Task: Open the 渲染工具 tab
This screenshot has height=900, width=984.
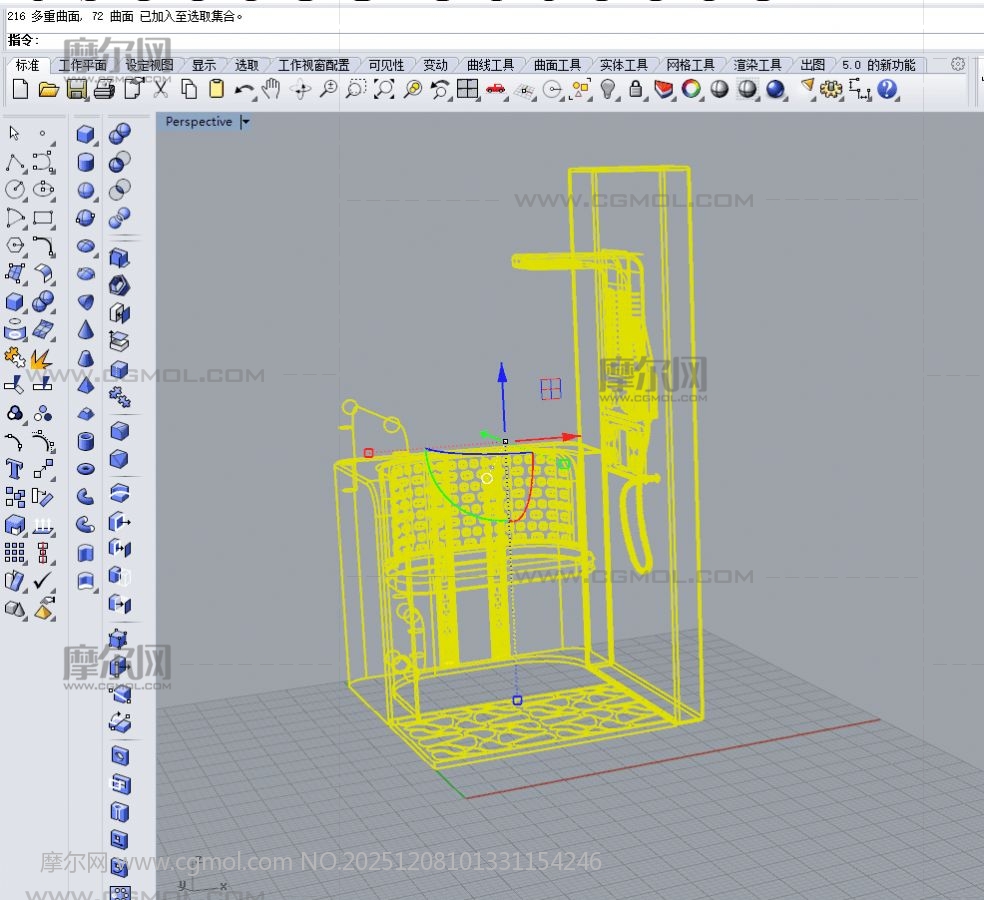Action: (x=757, y=65)
